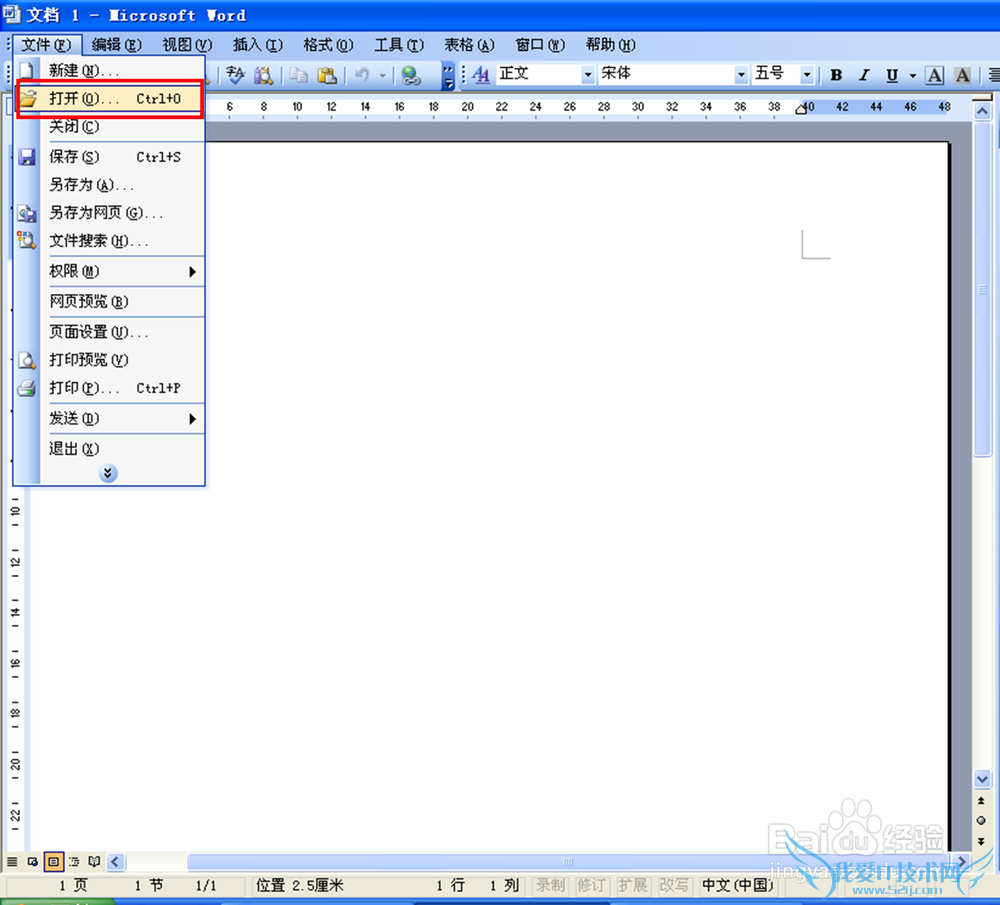Switch to Print Layout view icon
Viewport: 1000px width, 905px height.
coord(54,862)
